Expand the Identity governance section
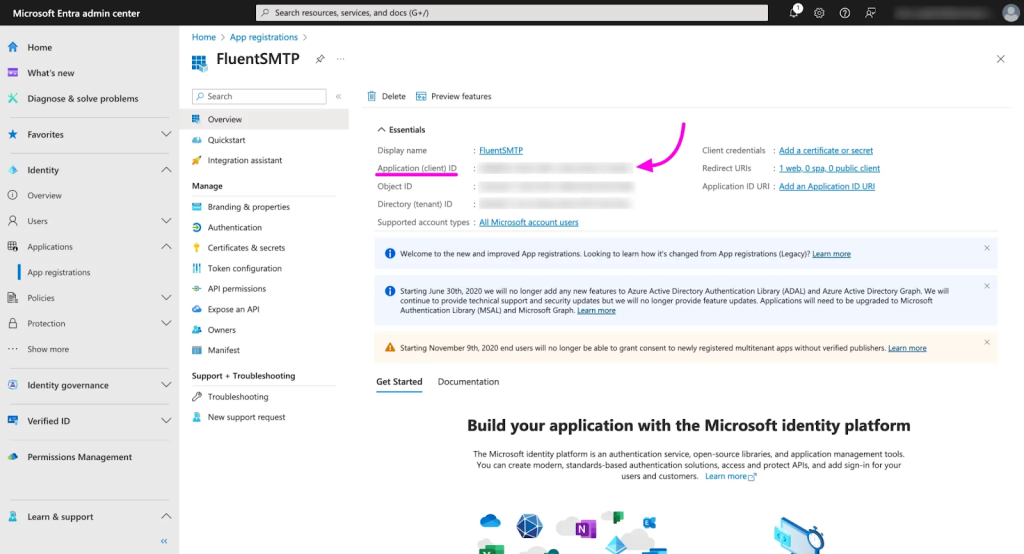This screenshot has width=1024, height=554. (166, 385)
